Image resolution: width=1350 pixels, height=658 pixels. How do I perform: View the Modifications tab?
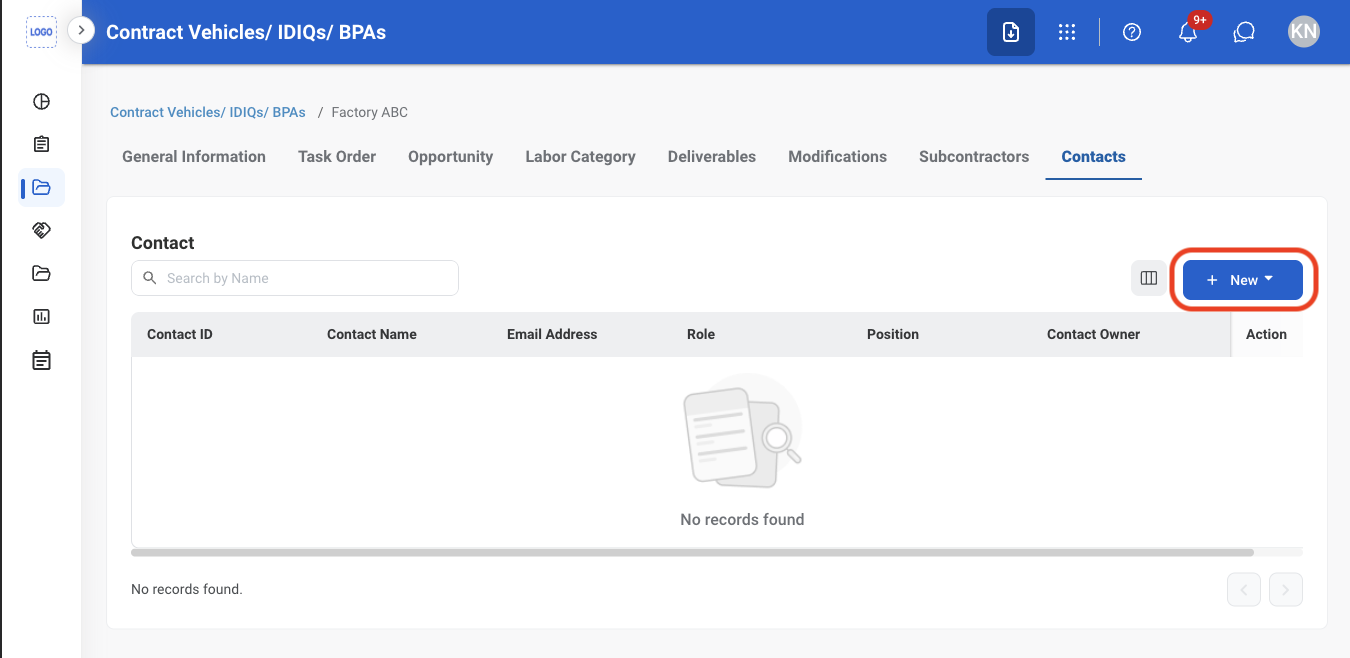(x=838, y=157)
